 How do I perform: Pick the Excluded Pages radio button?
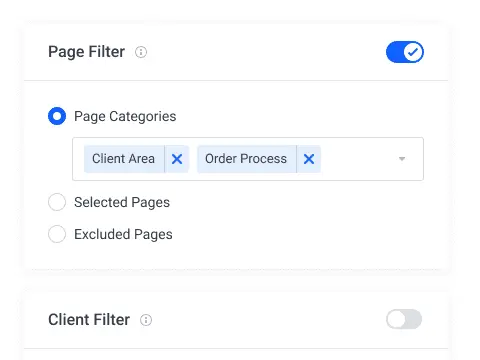click(57, 234)
